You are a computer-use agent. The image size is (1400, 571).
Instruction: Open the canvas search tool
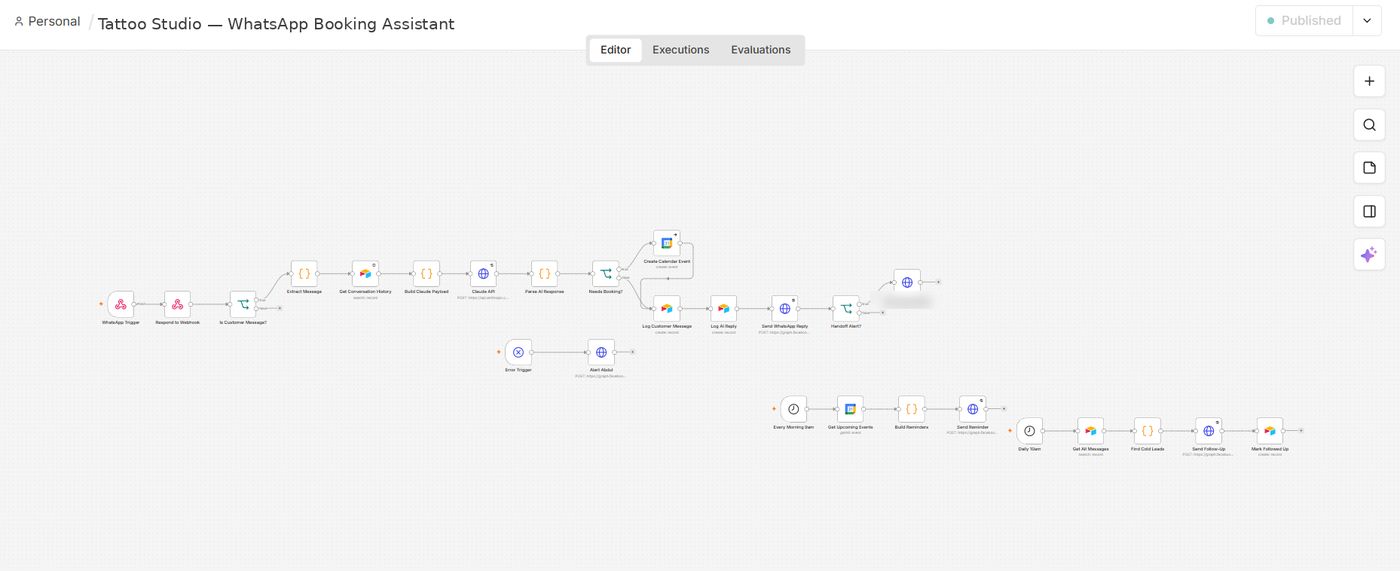click(x=1369, y=125)
